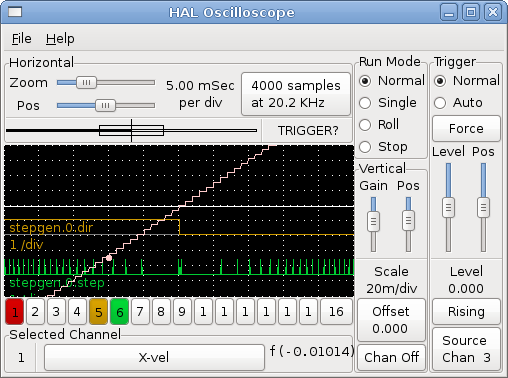Click the 5.00 mSec per div readout
The width and height of the screenshot is (508, 378).
point(200,94)
